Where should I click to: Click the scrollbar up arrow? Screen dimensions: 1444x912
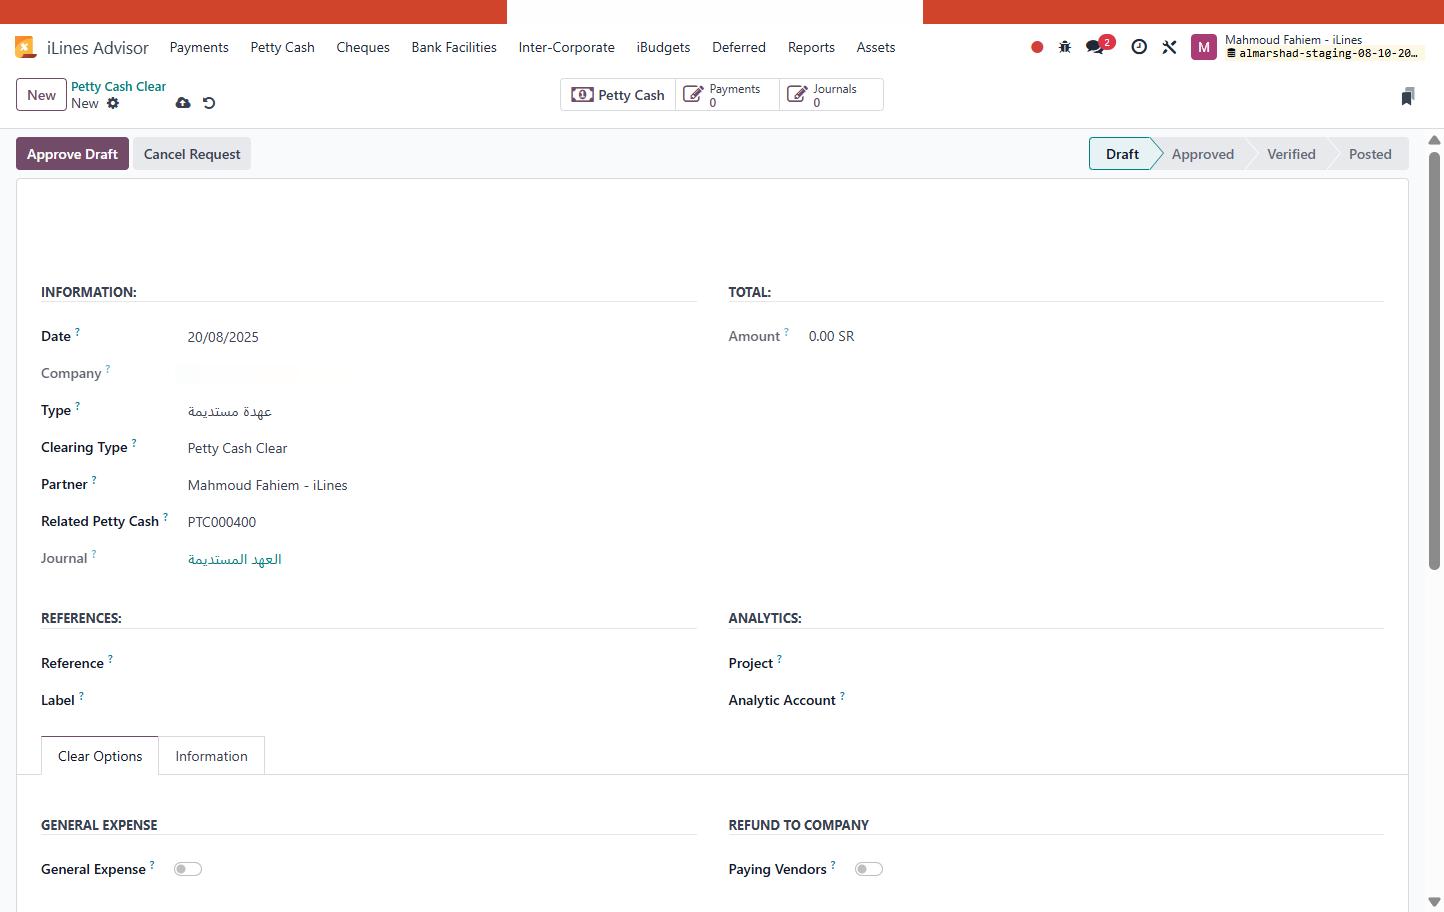pyautogui.click(x=1434, y=140)
